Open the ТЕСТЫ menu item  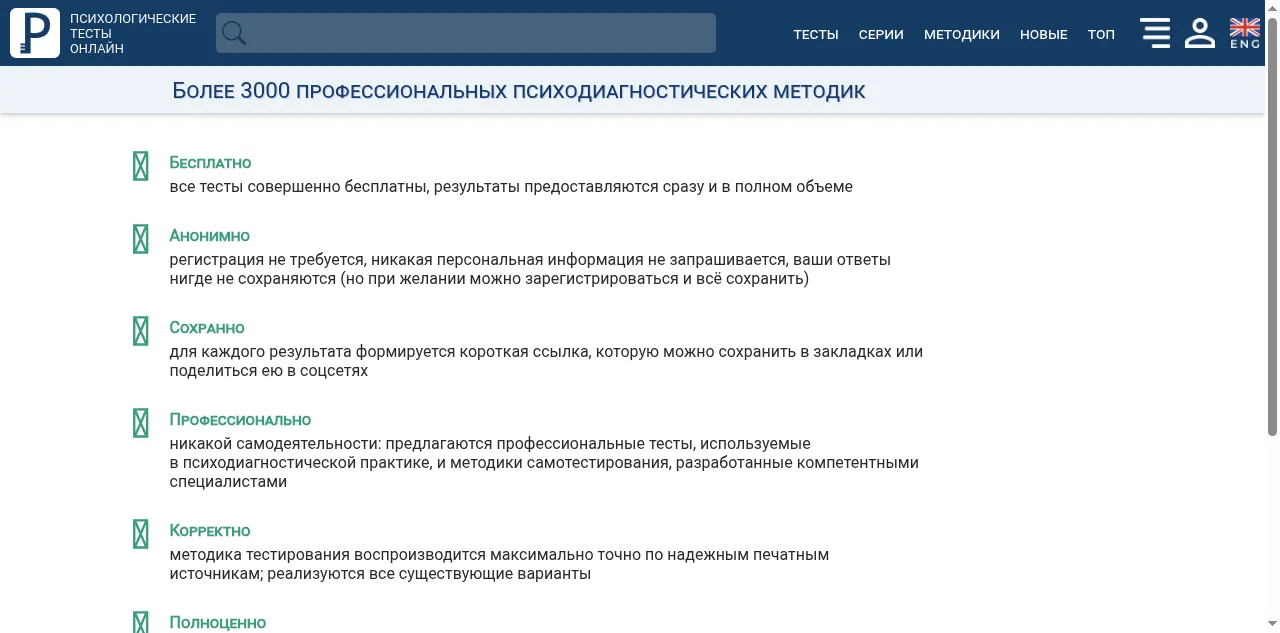(816, 34)
